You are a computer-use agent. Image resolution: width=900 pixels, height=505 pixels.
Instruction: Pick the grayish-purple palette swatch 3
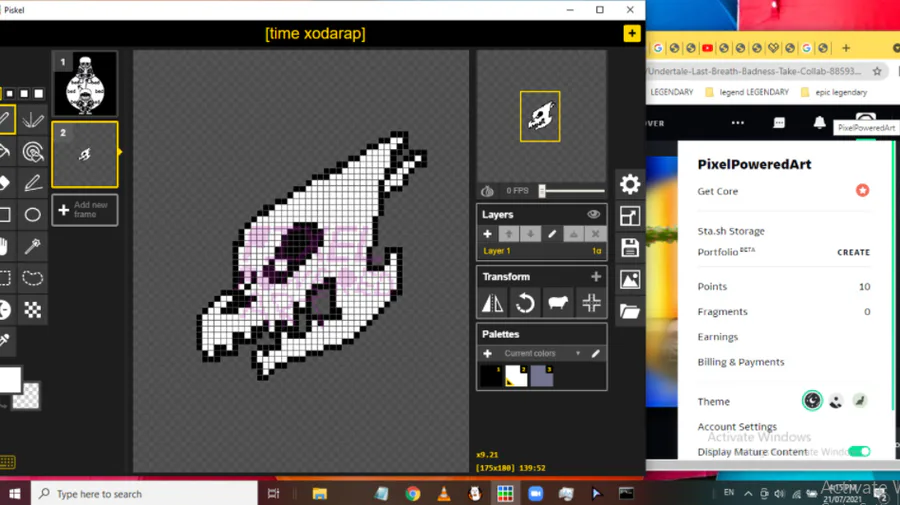pos(541,376)
